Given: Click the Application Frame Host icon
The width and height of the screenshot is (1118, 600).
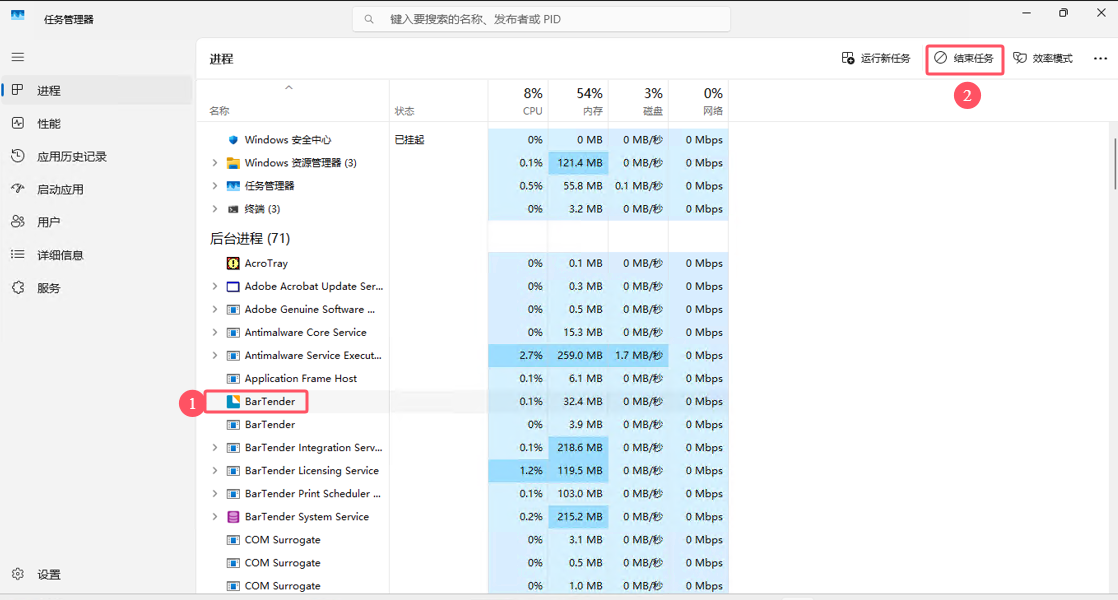Looking at the screenshot, I should point(233,378).
